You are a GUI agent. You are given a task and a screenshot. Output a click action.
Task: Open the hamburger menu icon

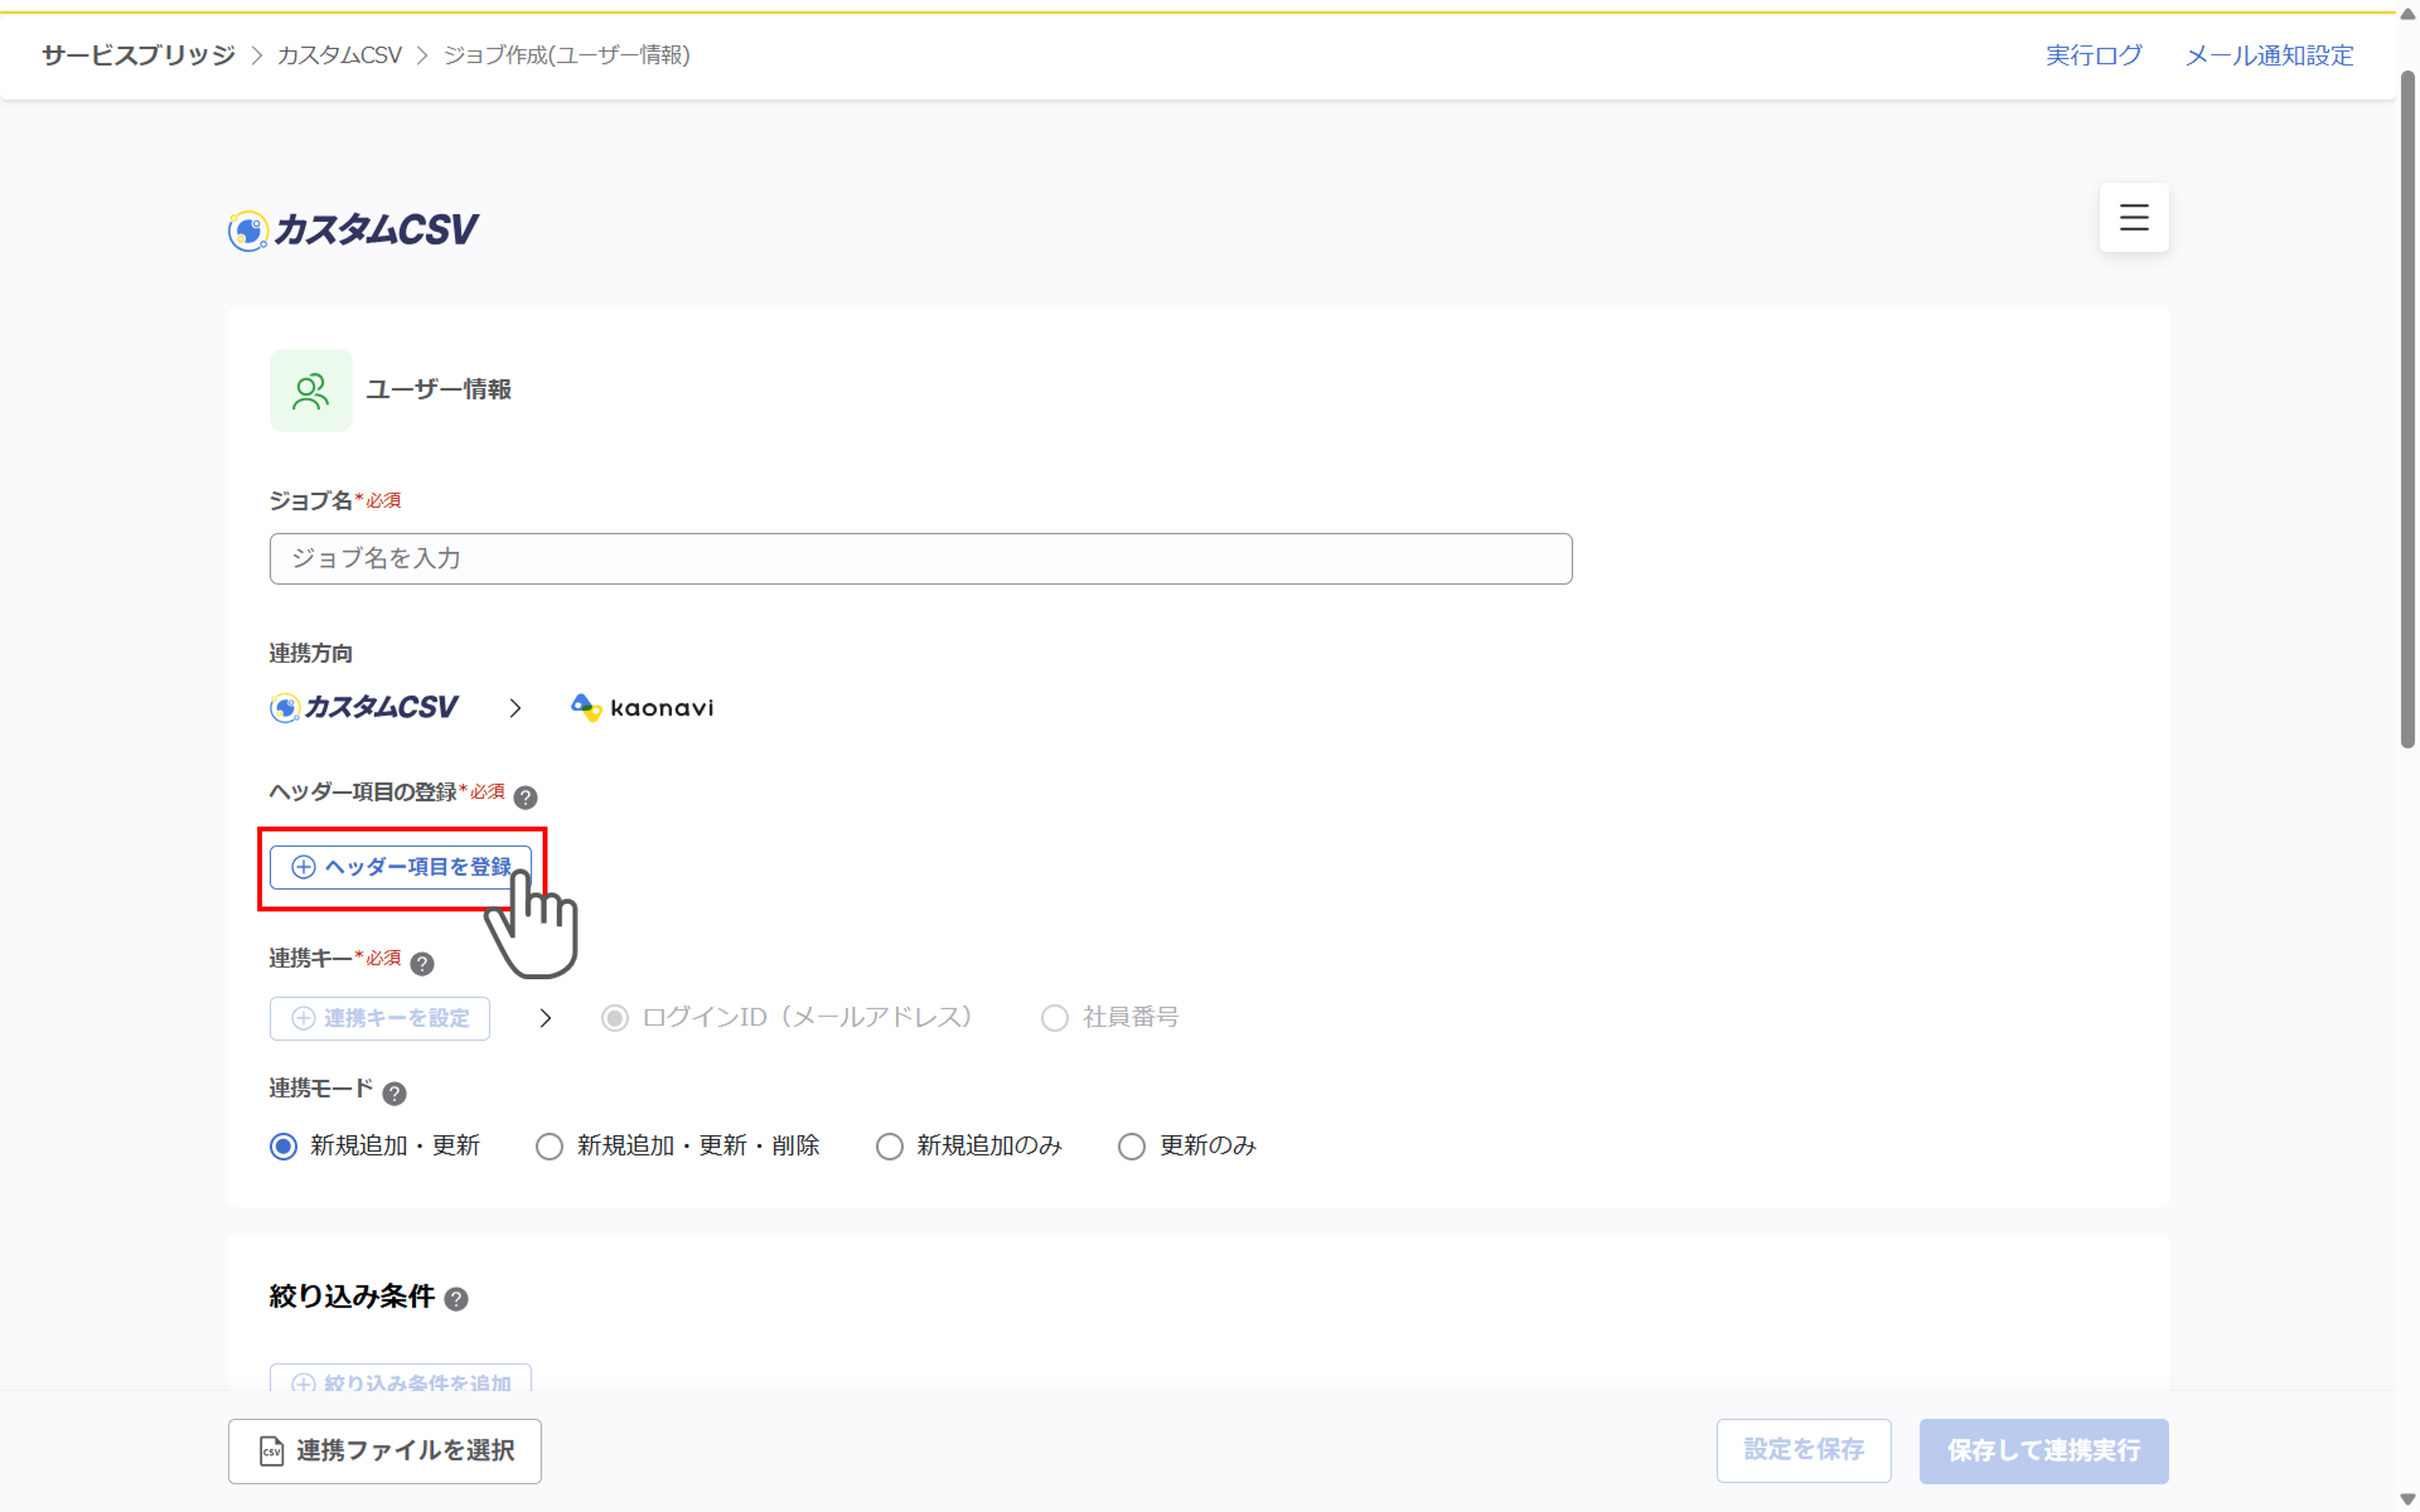(2133, 217)
